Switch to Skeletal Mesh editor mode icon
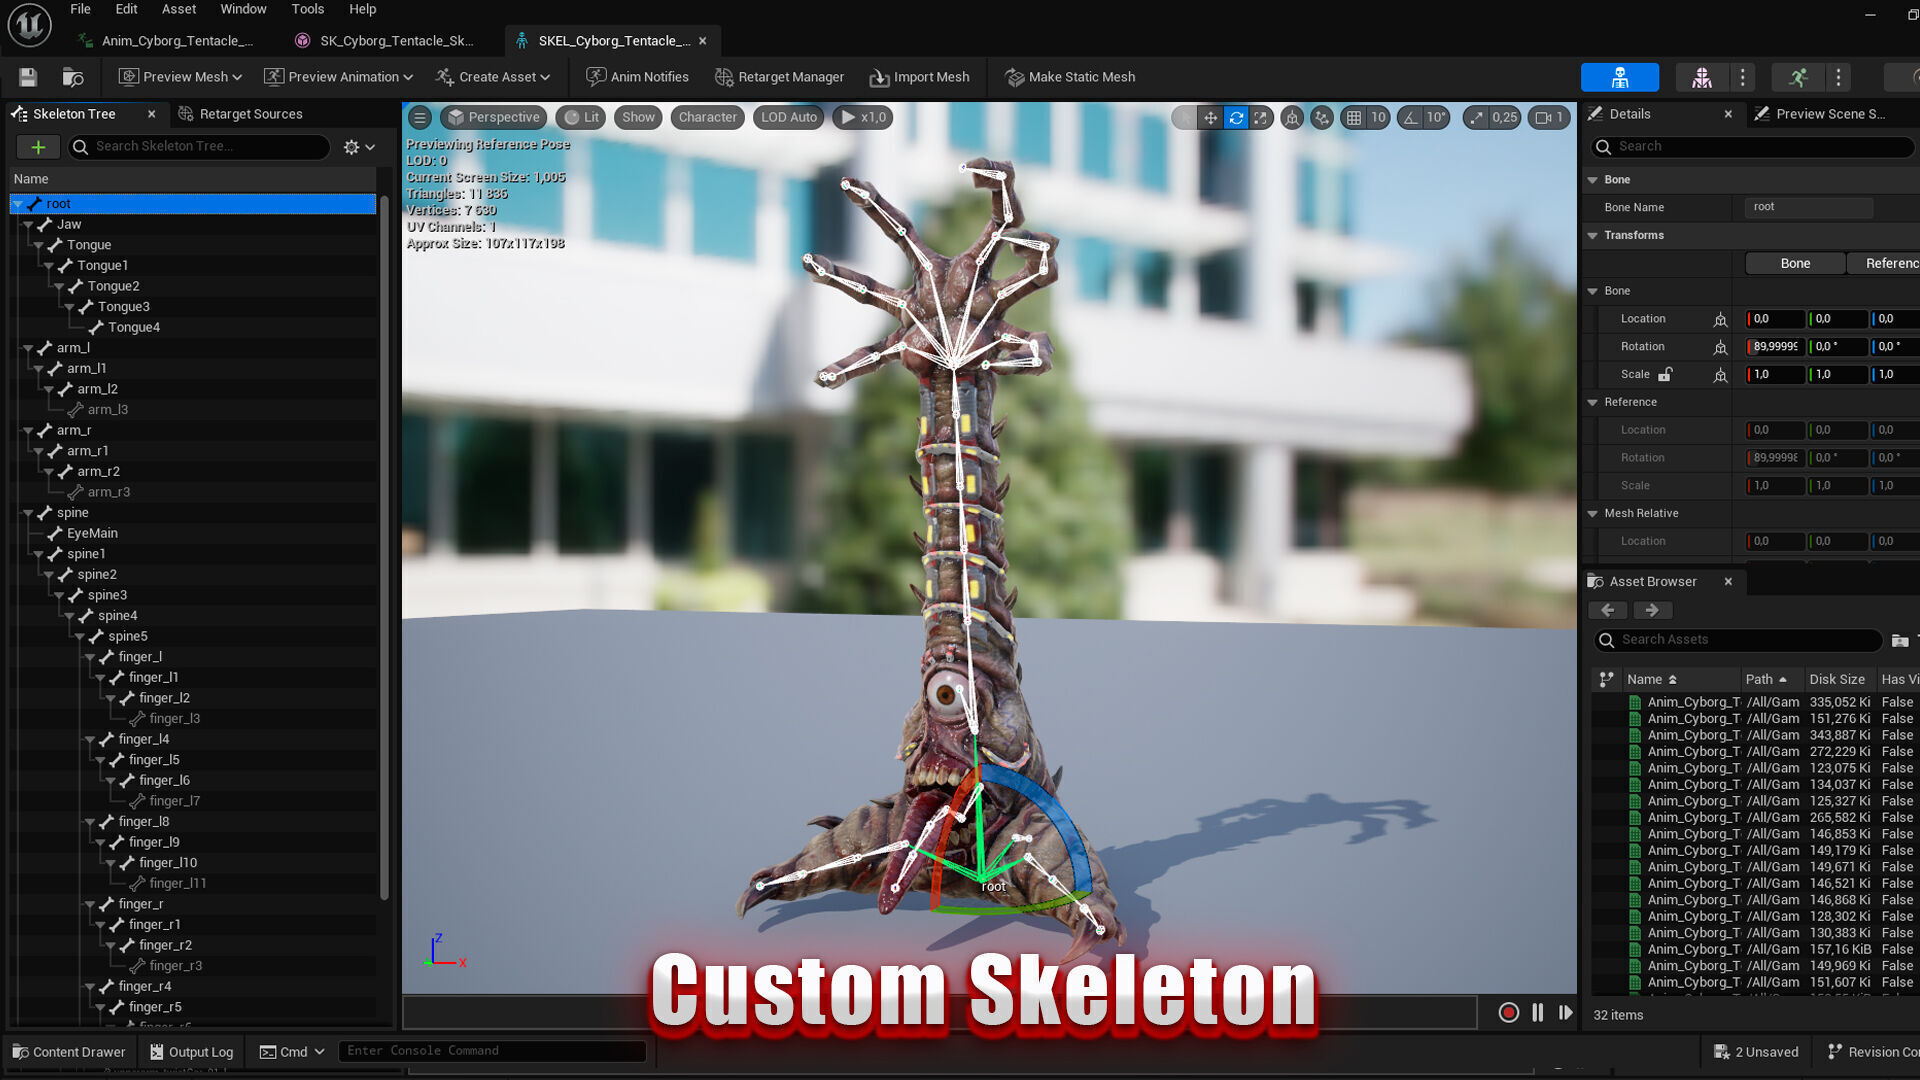1920x1080 pixels. [x=1701, y=77]
